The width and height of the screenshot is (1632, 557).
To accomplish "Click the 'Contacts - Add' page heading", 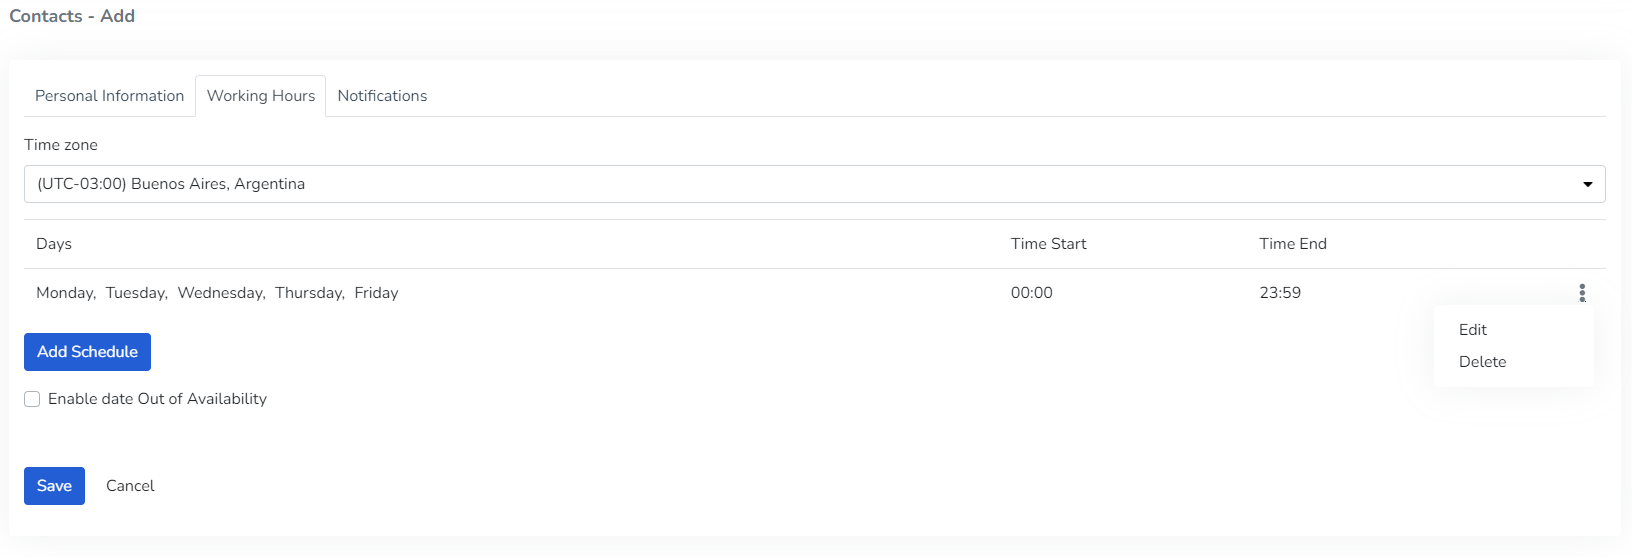I will (72, 16).
